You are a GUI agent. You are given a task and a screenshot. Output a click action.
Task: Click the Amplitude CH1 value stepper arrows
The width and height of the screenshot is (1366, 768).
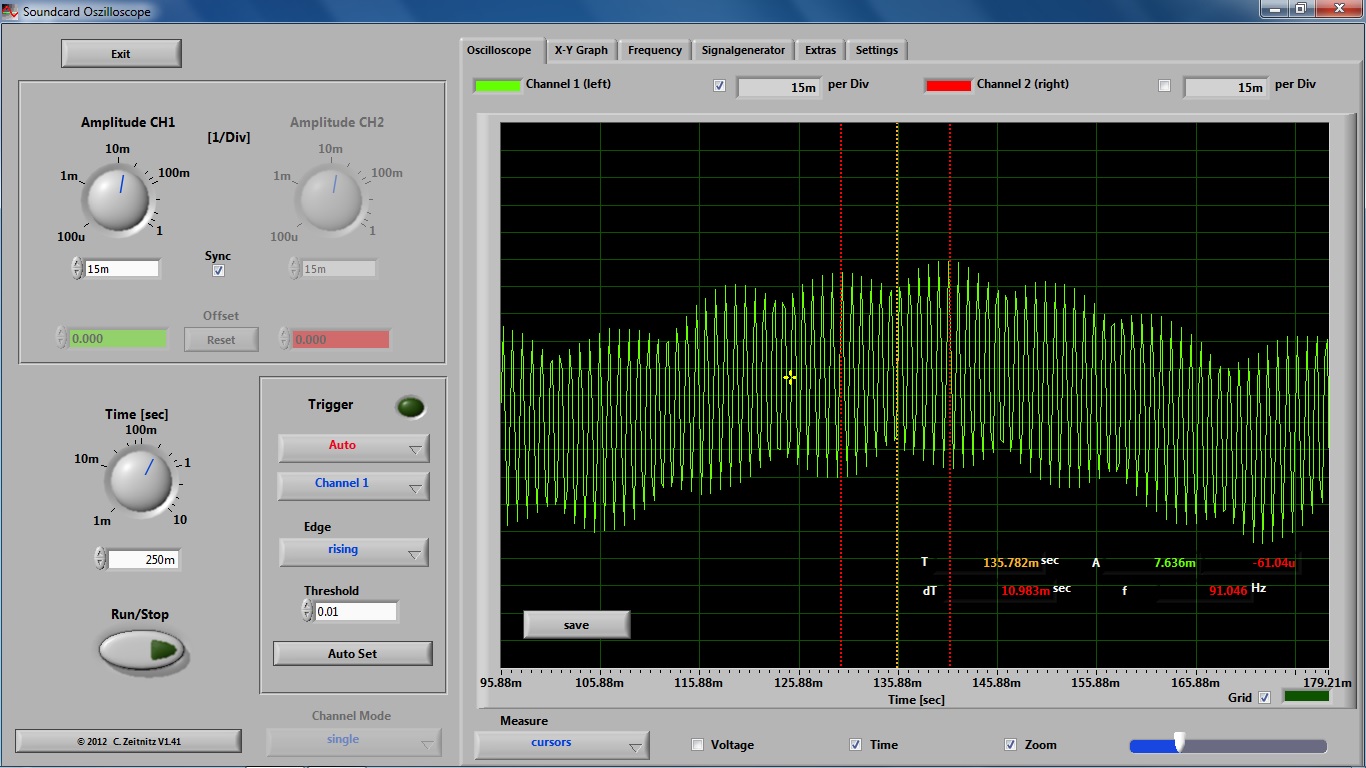pyautogui.click(x=77, y=268)
